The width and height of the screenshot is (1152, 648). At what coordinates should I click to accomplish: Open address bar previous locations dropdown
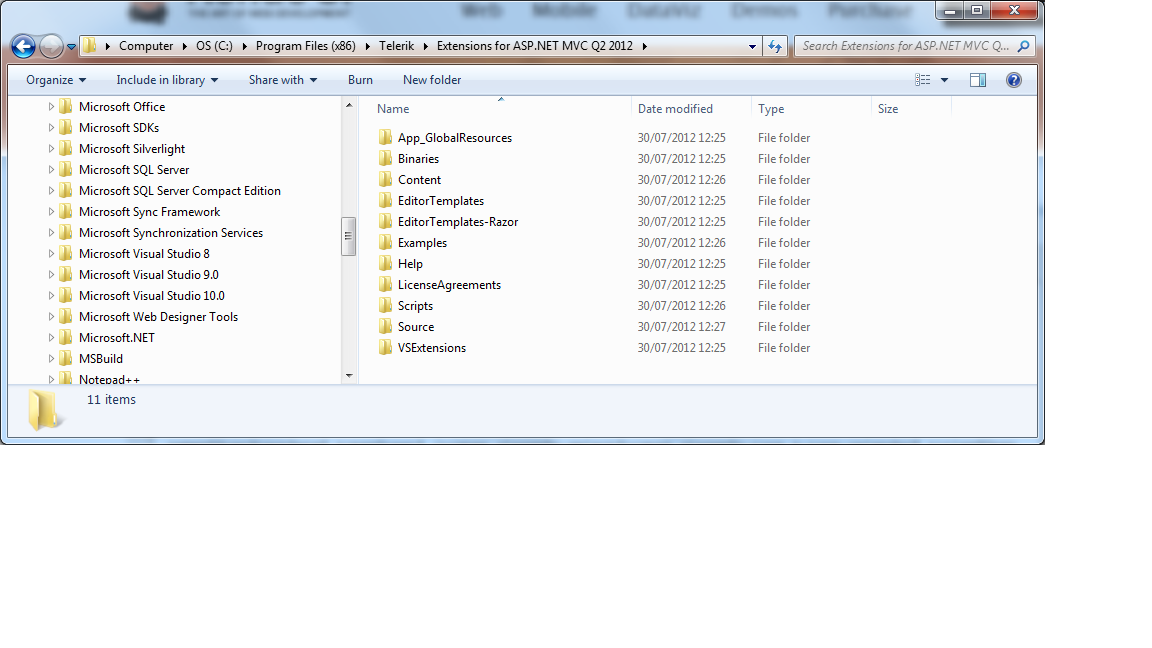point(752,46)
